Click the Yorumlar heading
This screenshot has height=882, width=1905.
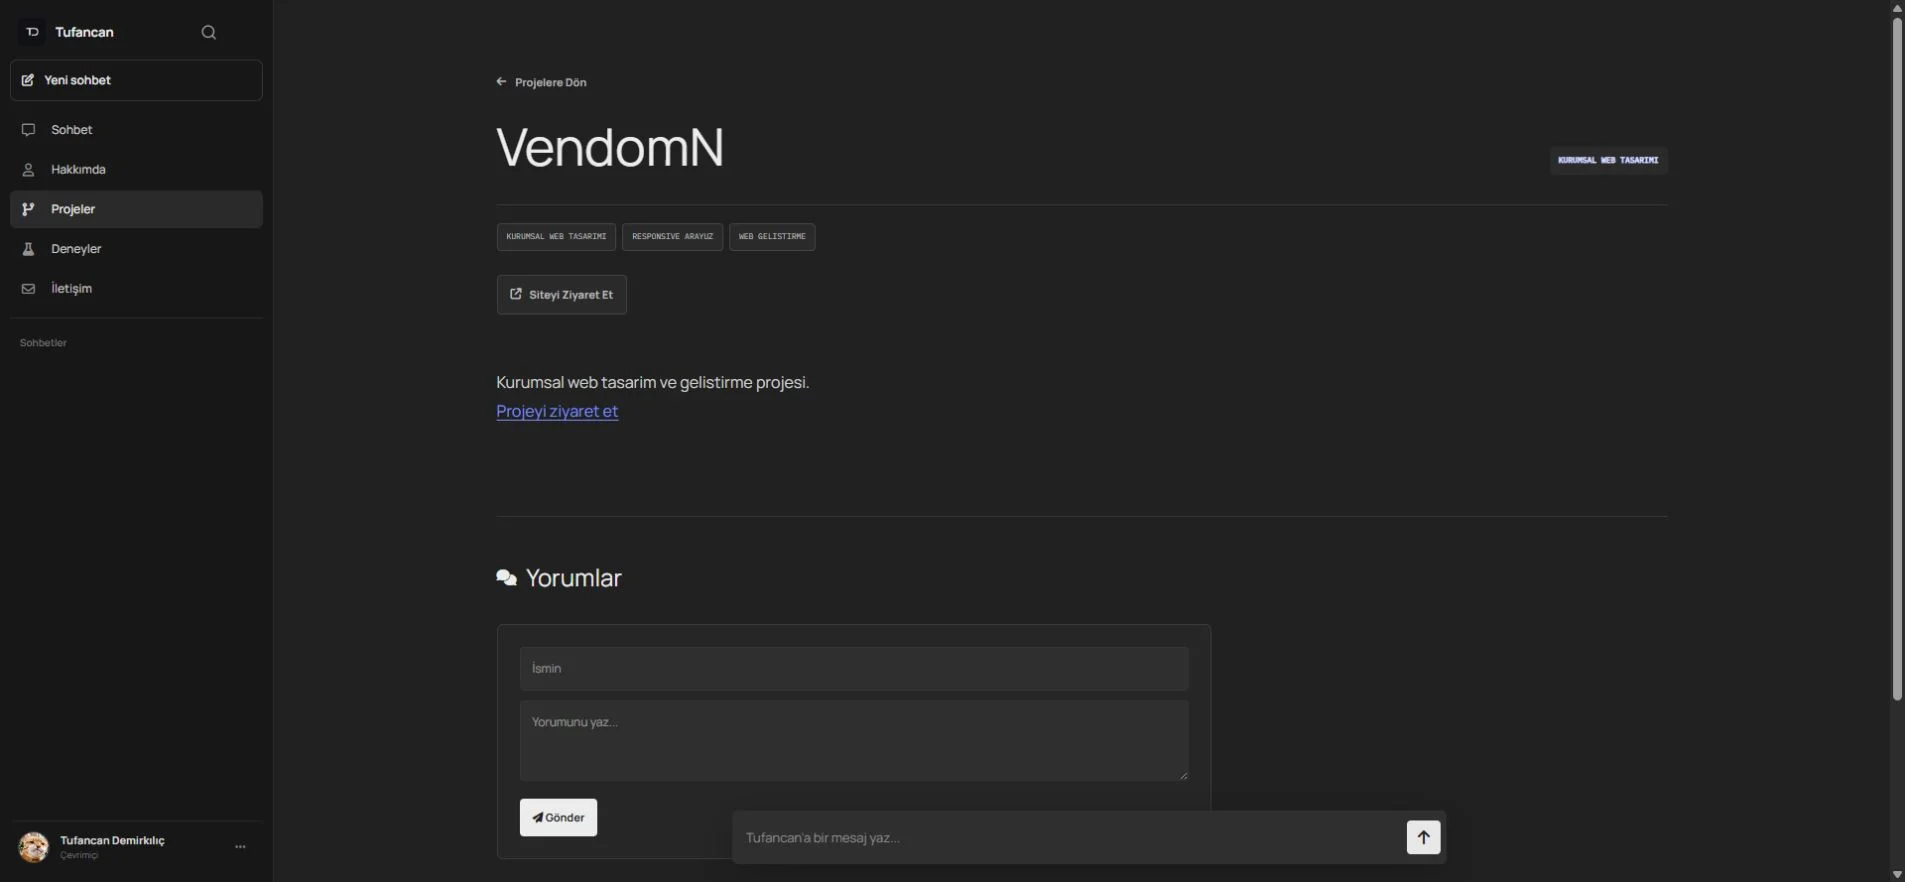click(x=559, y=578)
